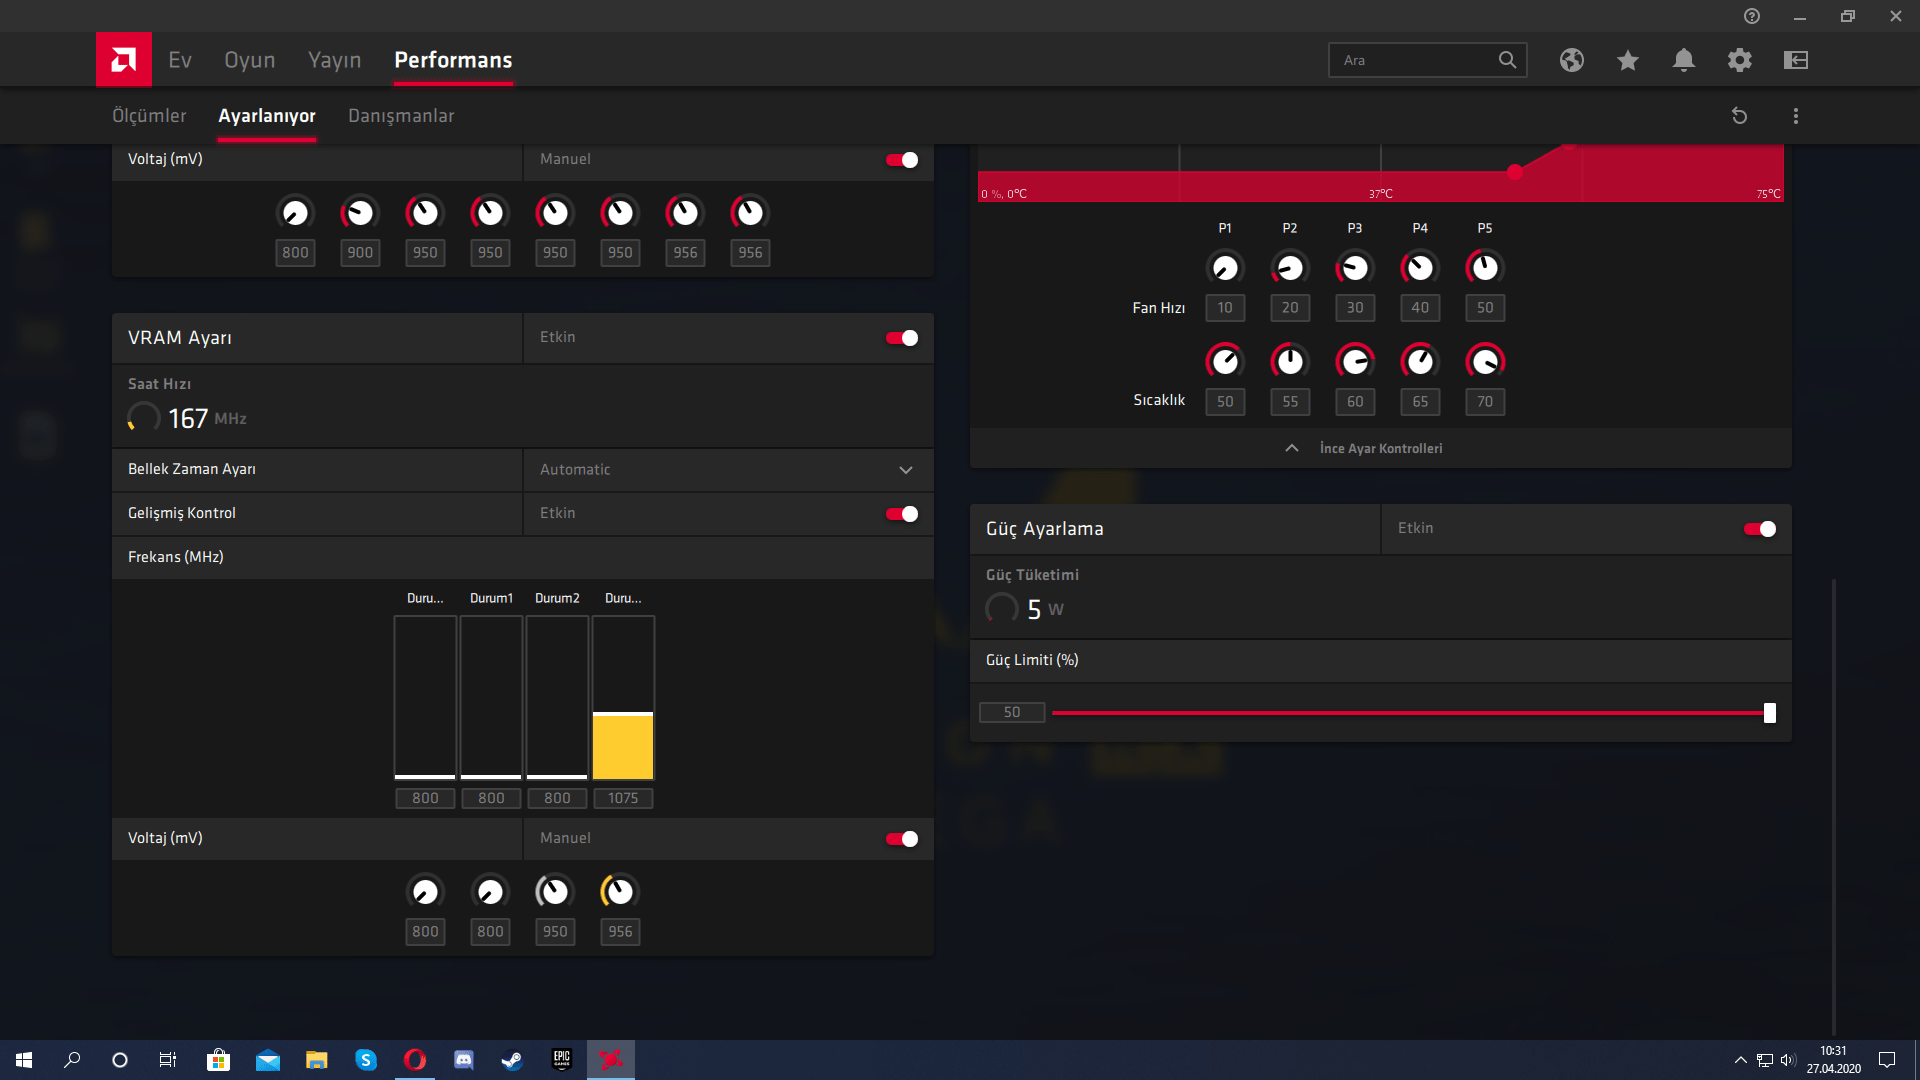Viewport: 1920px width, 1080px height.
Task: Open settings gear icon
Action: pos(1739,60)
